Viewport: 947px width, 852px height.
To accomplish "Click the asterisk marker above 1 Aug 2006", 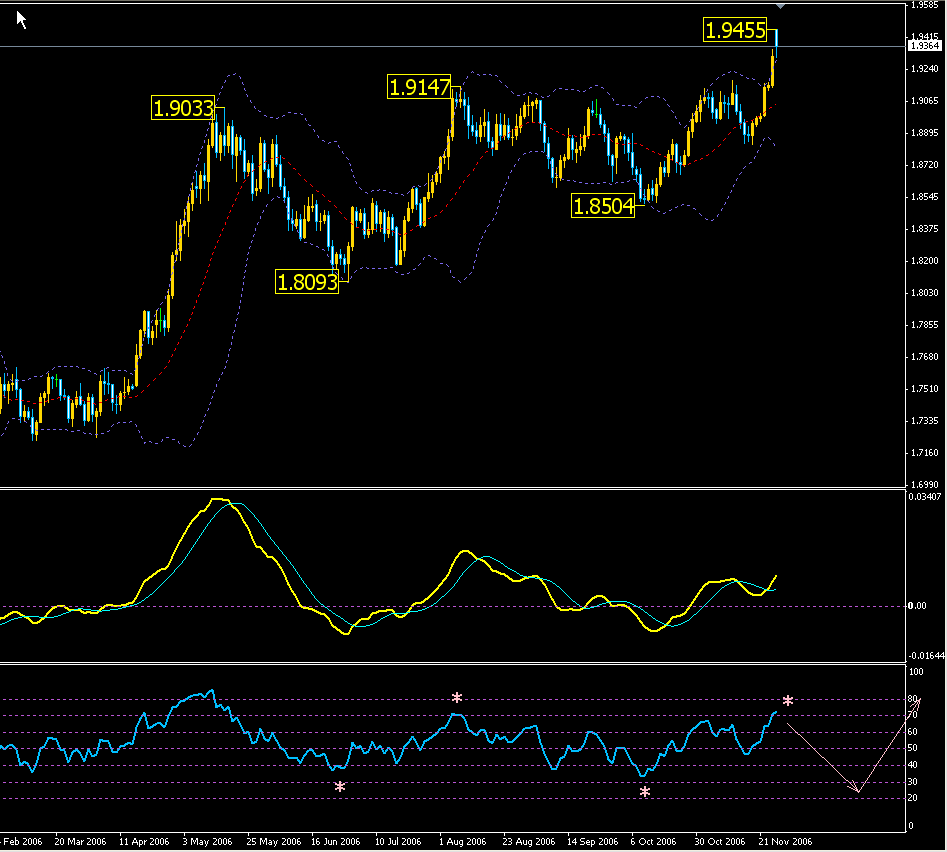I will pos(457,698).
